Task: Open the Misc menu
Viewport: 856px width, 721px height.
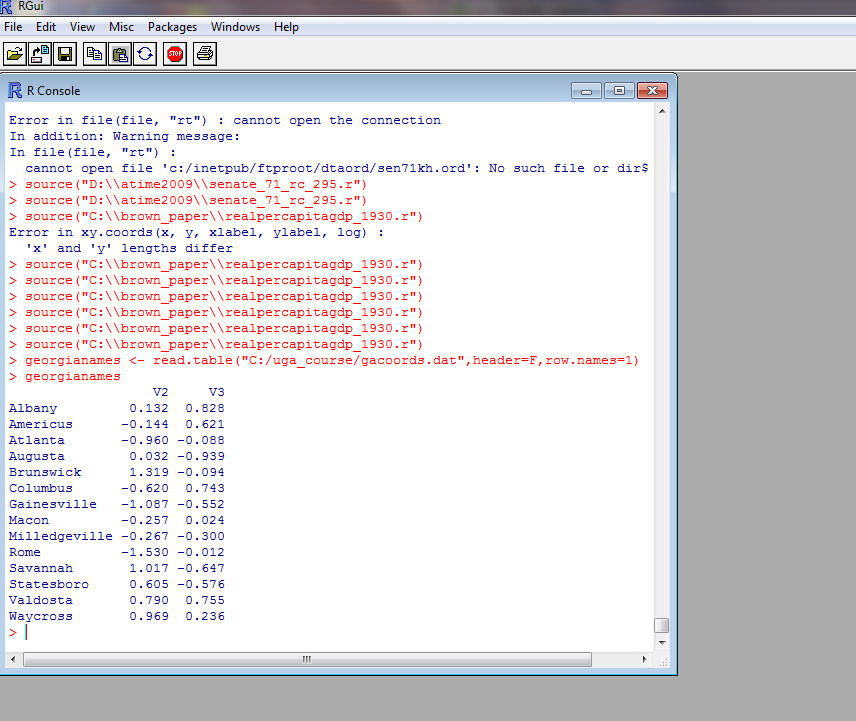Action: pyautogui.click(x=121, y=27)
